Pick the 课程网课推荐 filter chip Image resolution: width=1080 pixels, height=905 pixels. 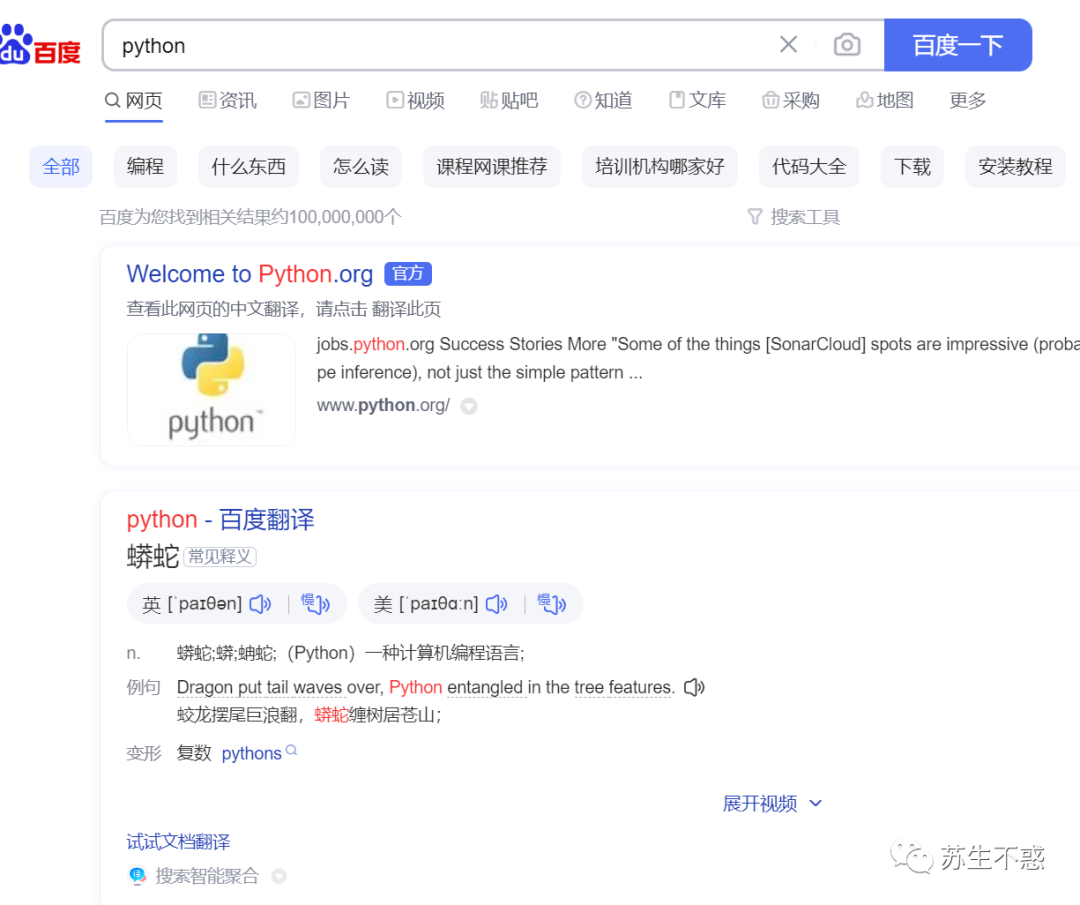(492, 167)
